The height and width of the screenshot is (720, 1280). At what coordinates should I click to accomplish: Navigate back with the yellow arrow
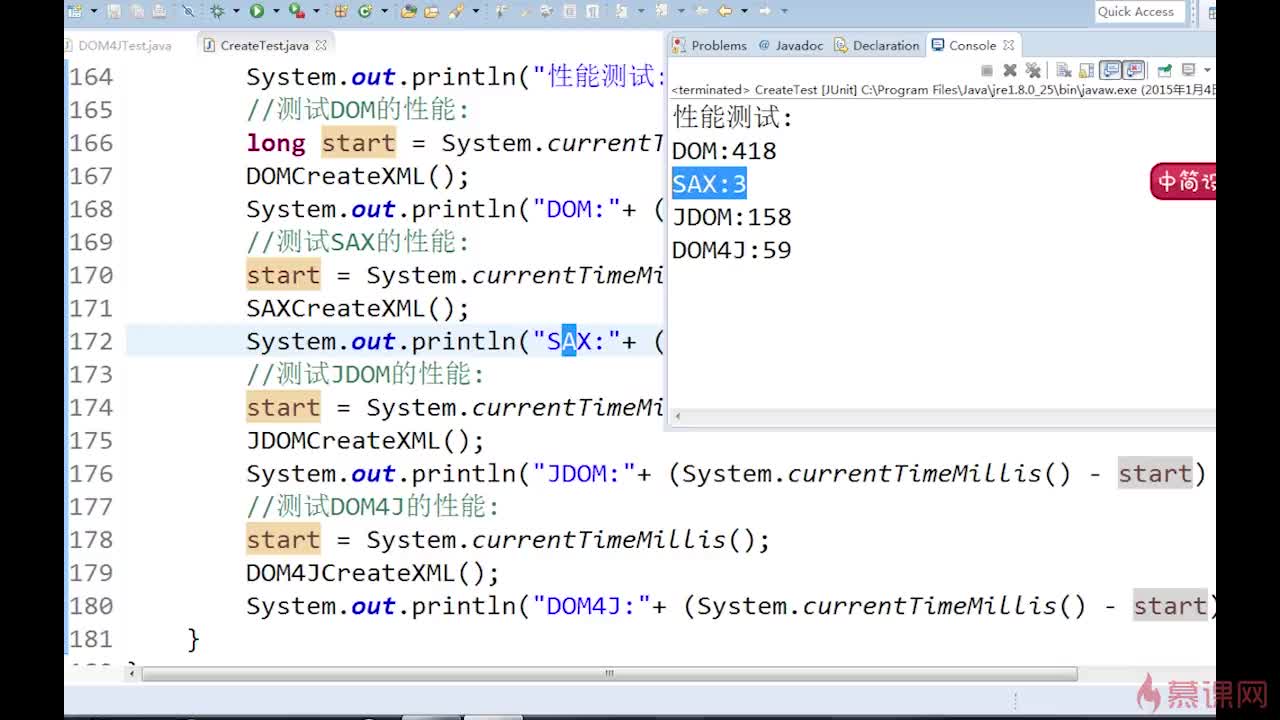coord(724,12)
